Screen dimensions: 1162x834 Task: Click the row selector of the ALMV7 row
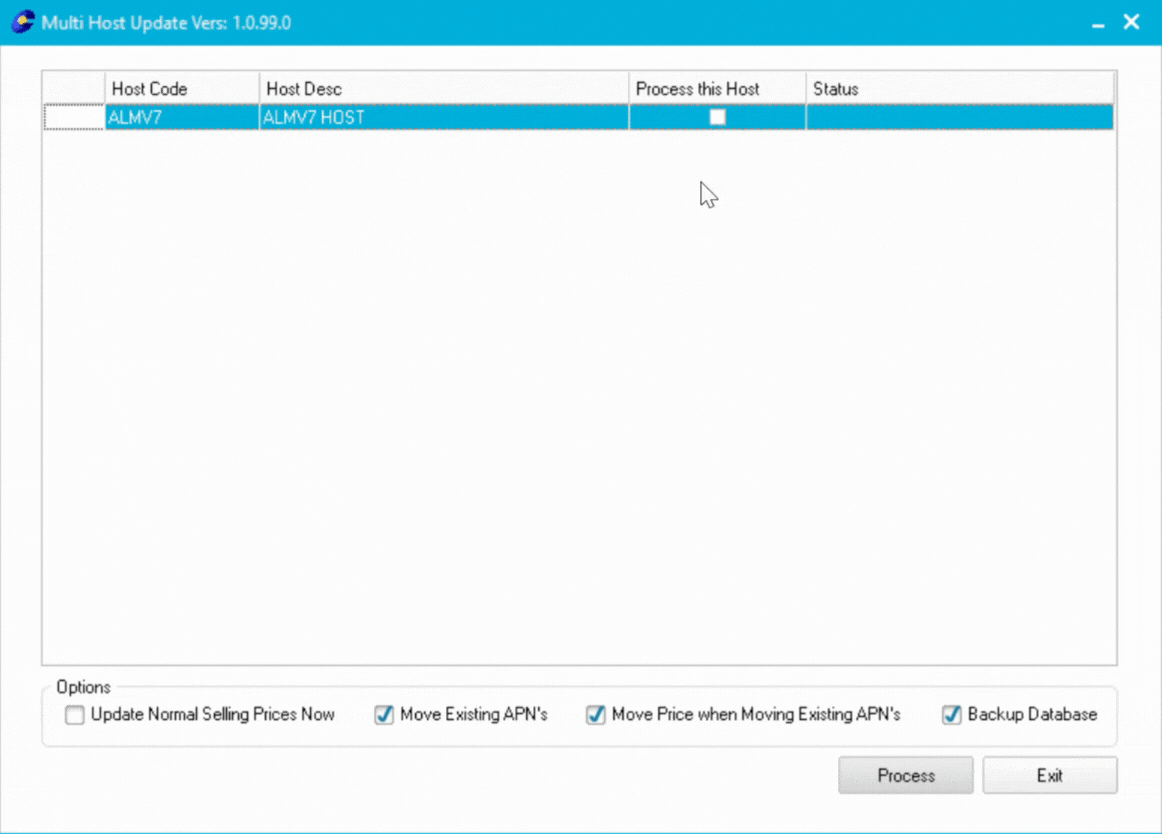click(73, 118)
